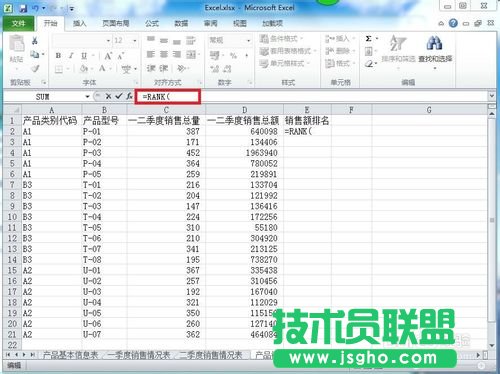Viewport: 500px width, 374px height.
Task: Toggle align text left
Action: click(x=151, y=54)
